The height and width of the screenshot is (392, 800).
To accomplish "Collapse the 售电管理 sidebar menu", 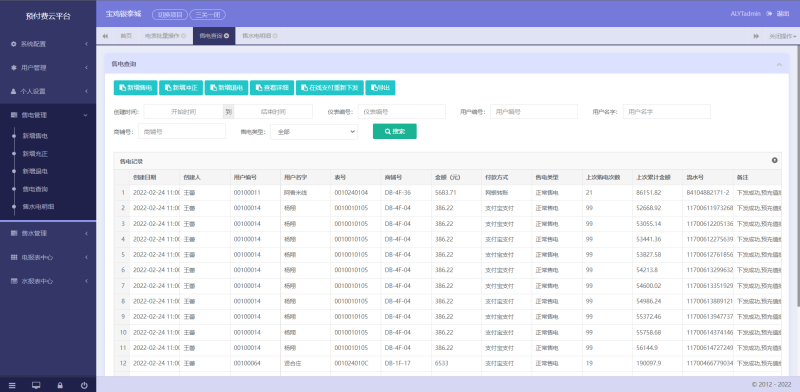I will [48, 115].
